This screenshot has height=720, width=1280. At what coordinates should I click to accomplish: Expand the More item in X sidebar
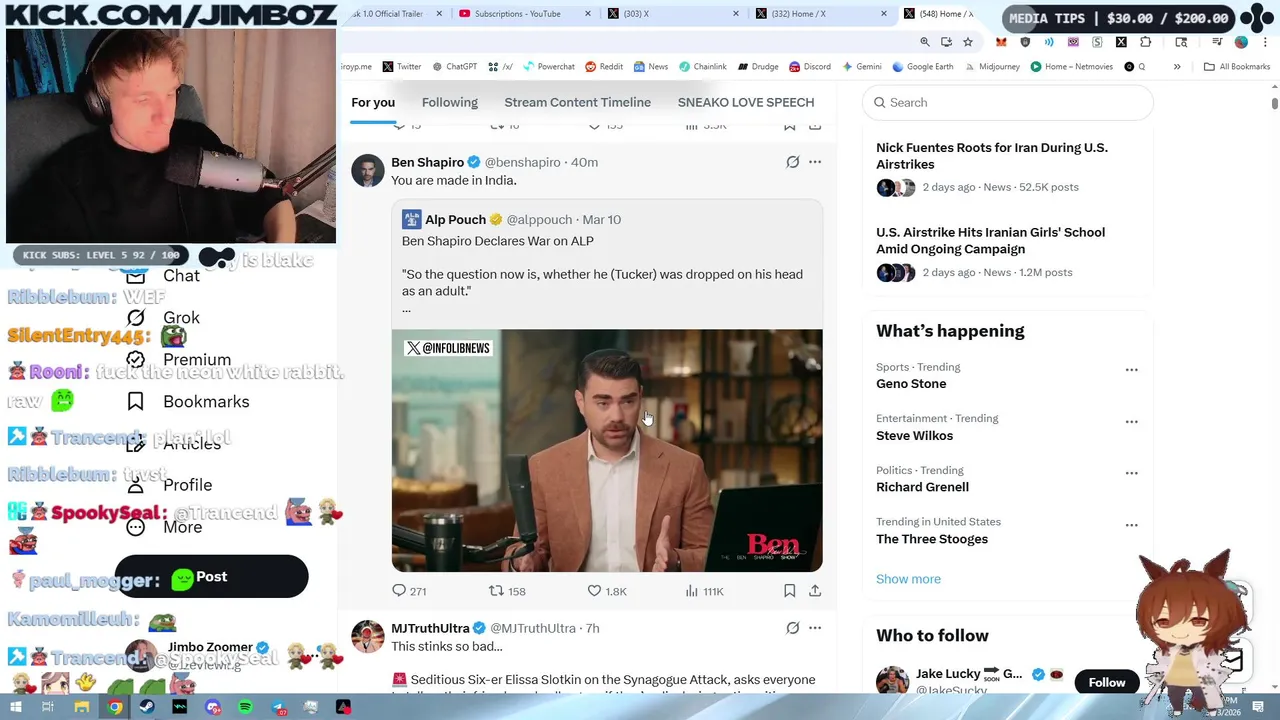164,527
